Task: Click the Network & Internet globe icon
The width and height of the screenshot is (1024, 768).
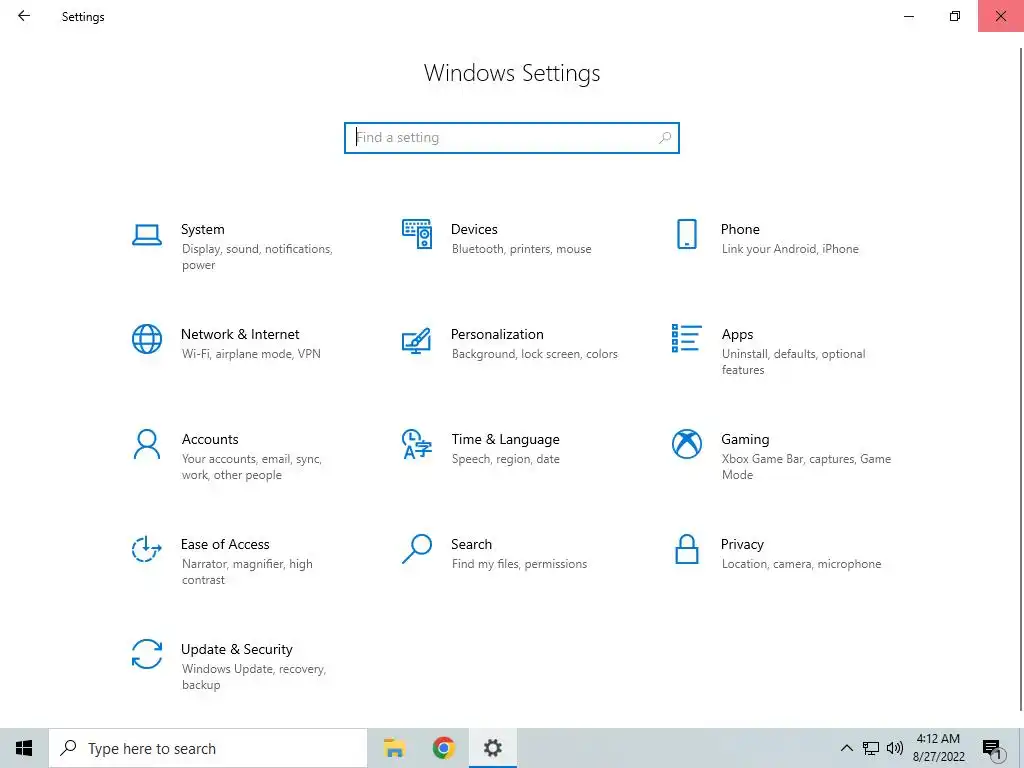Action: point(147,339)
